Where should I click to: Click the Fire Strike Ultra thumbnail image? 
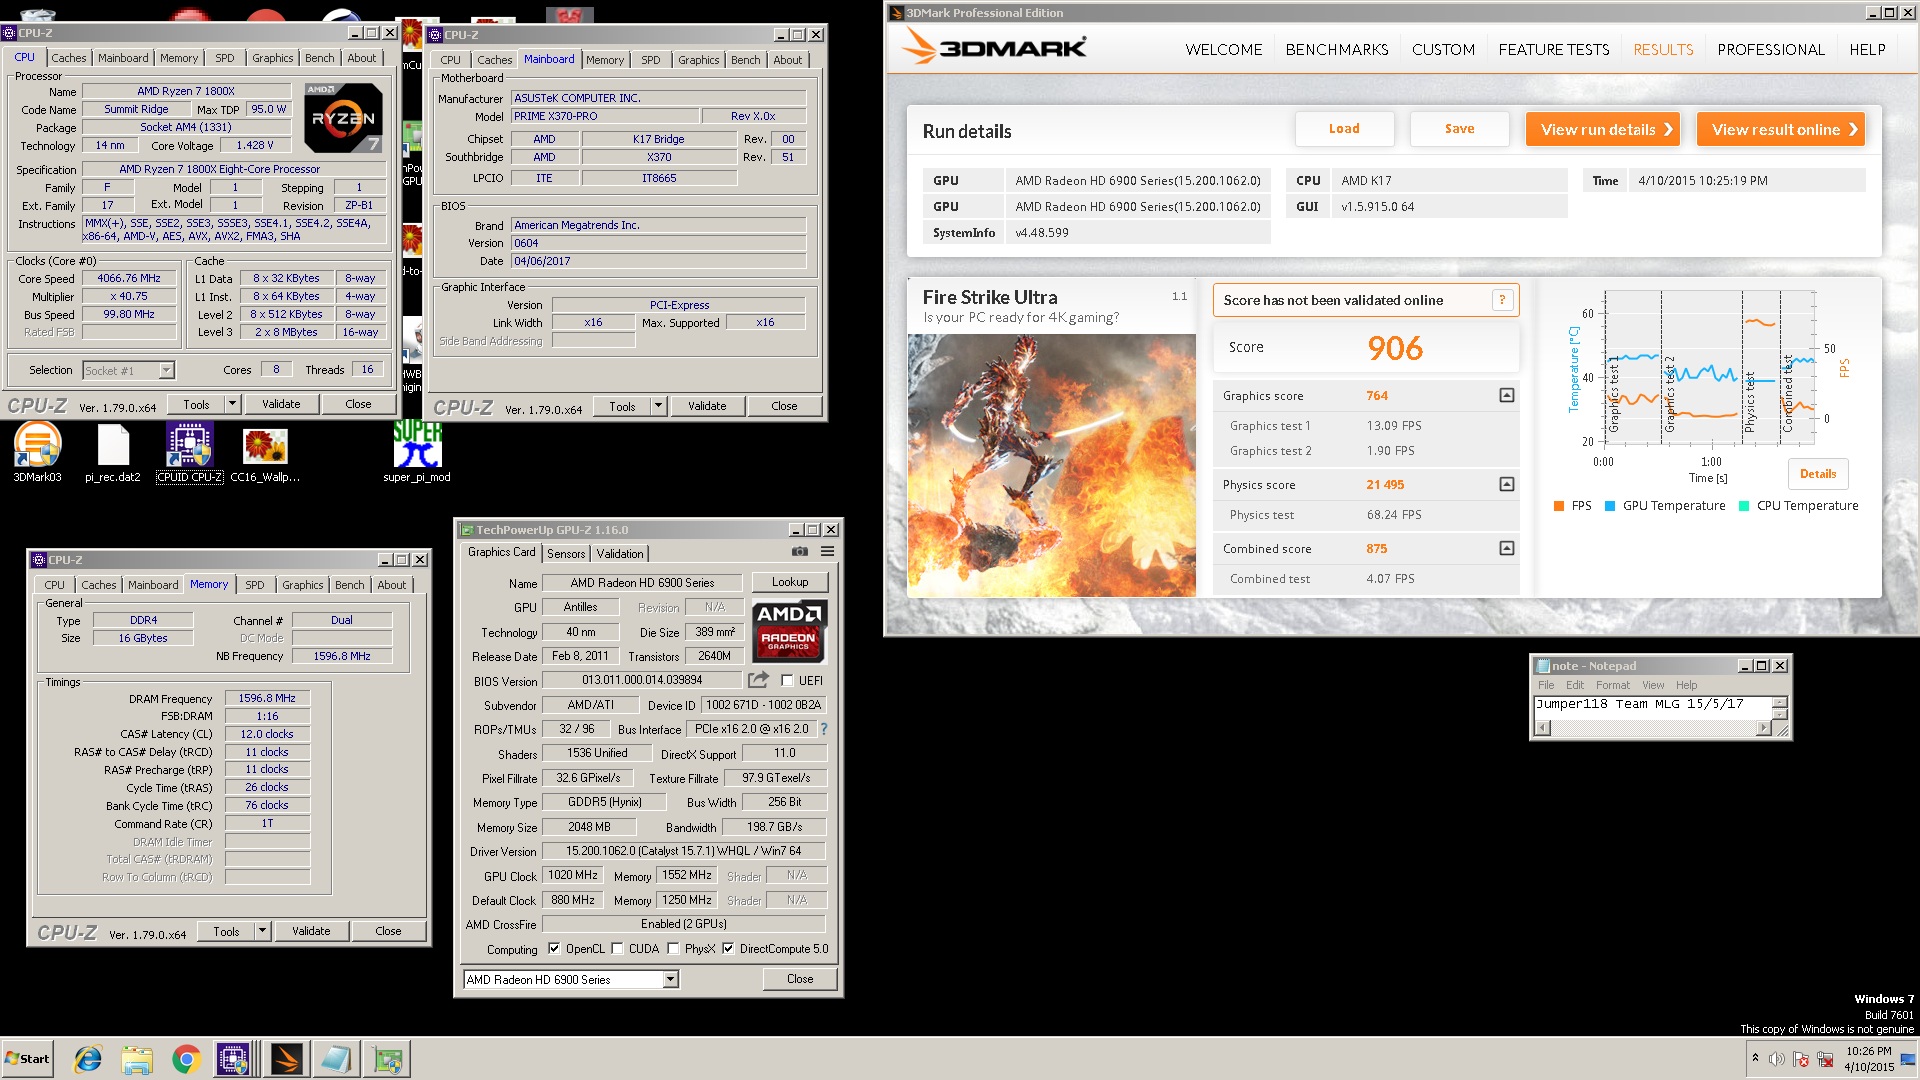(1051, 465)
